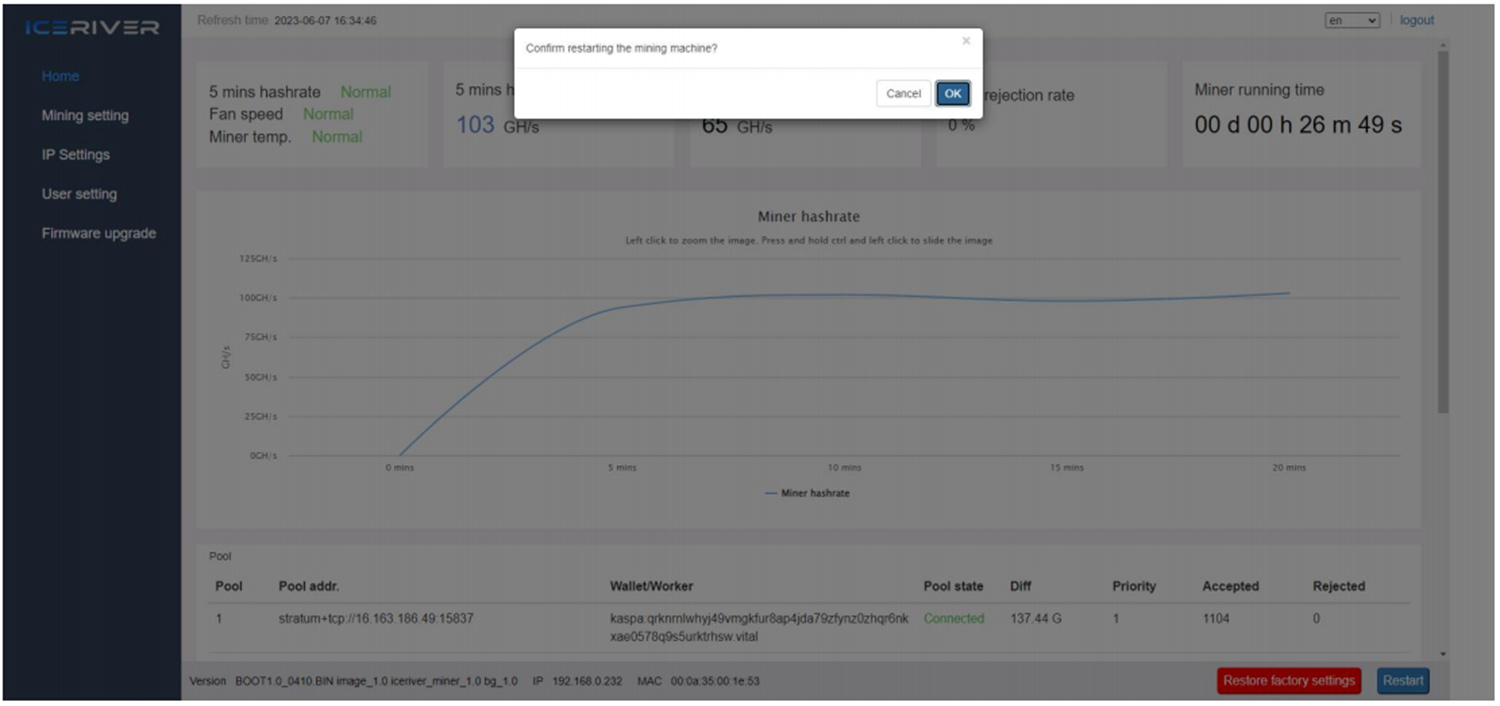Click the green Connected pool state
1500x706 pixels.
point(954,619)
